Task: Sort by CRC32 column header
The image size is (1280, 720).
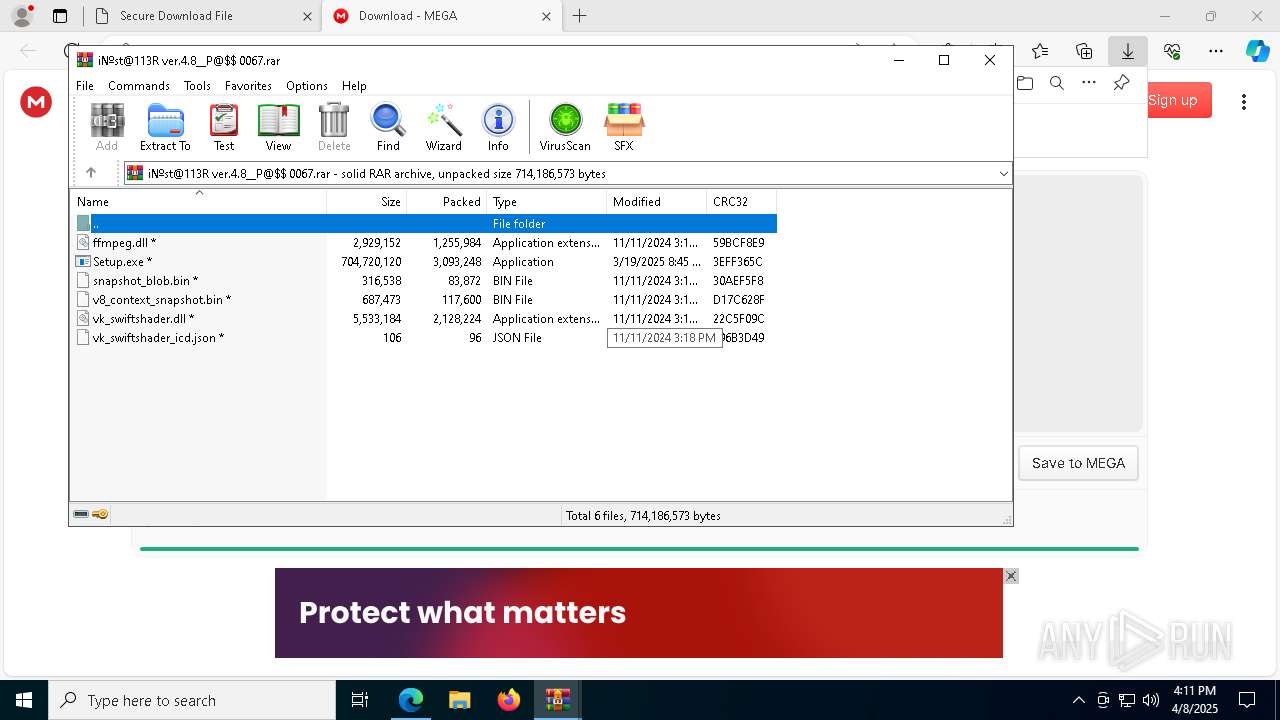Action: pyautogui.click(x=742, y=201)
